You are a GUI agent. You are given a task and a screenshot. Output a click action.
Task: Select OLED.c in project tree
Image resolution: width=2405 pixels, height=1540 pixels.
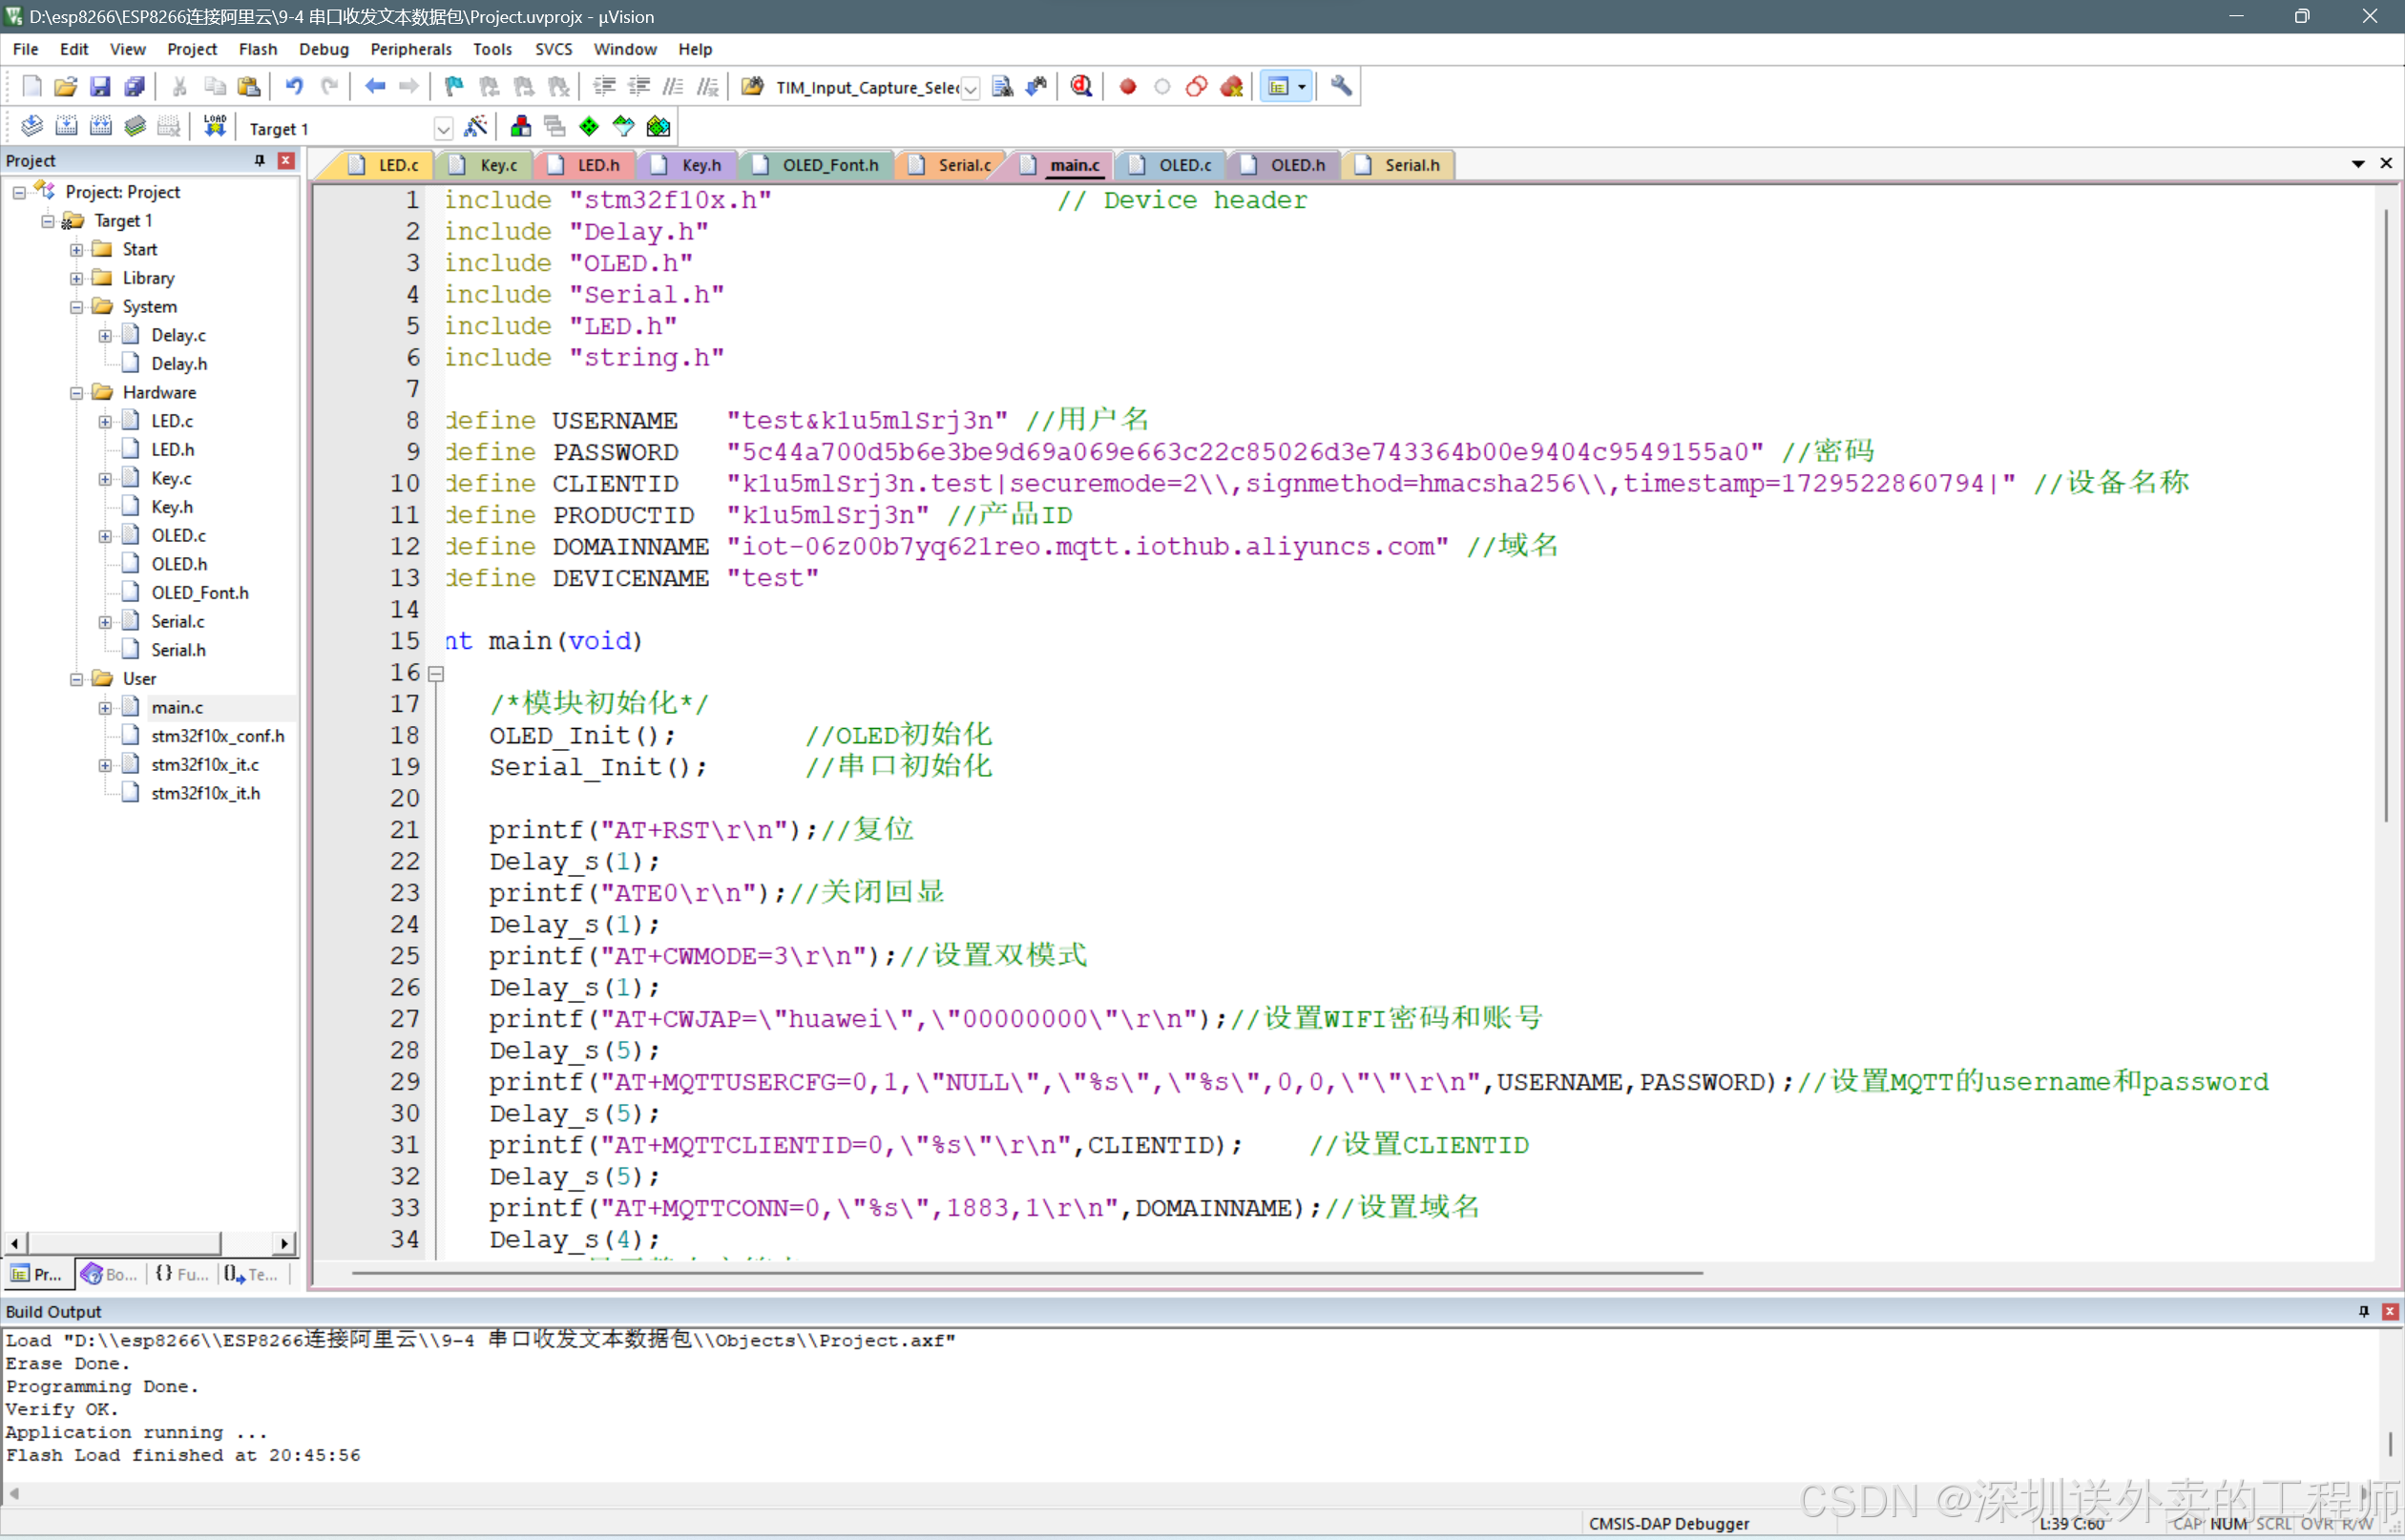point(178,536)
